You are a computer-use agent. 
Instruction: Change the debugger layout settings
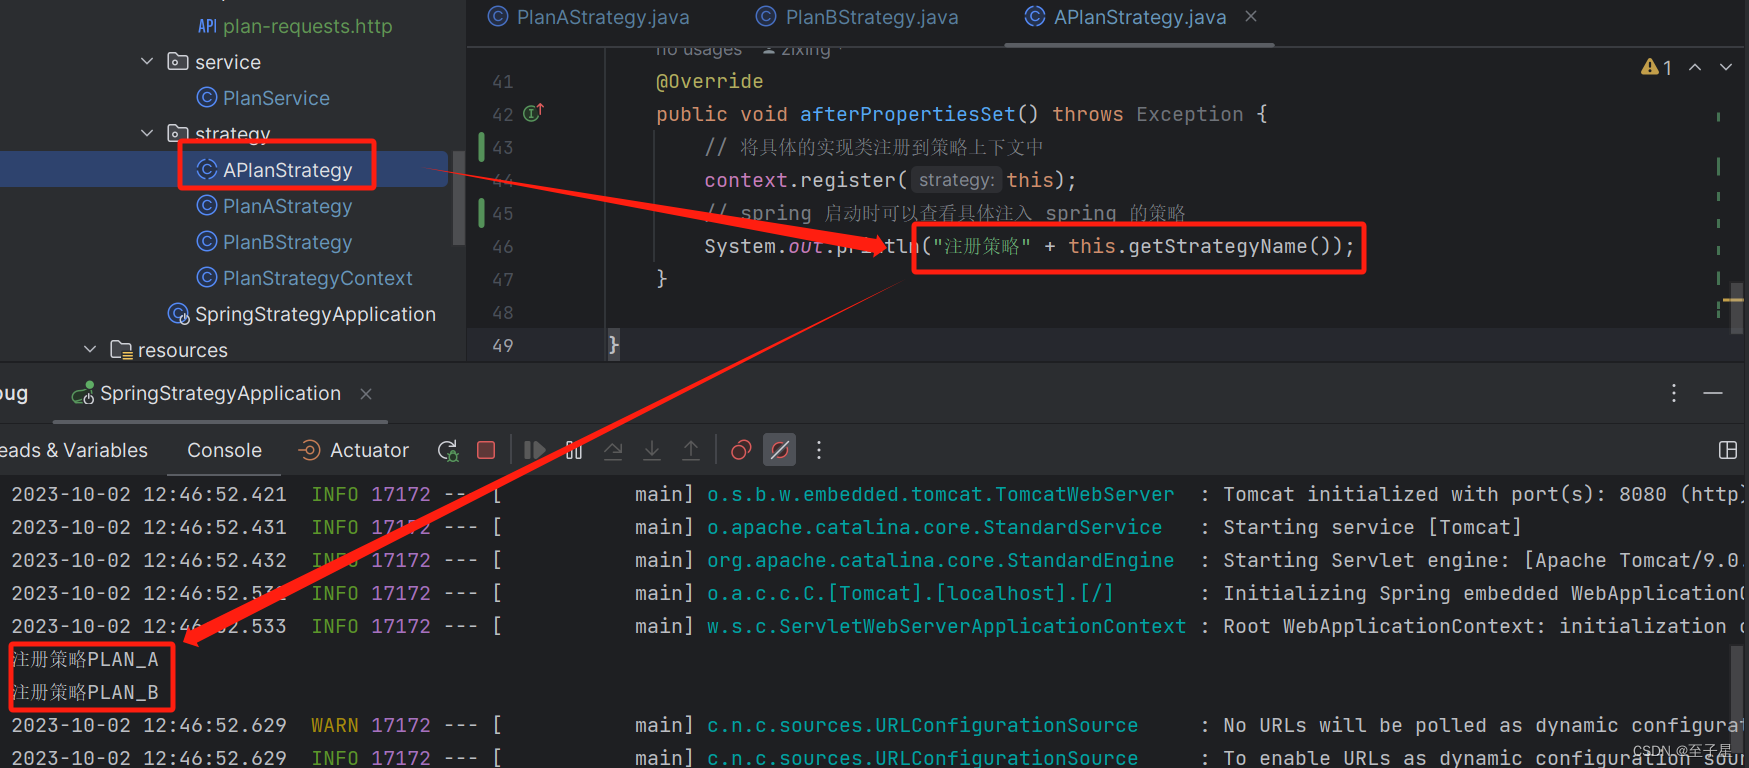[1728, 451]
